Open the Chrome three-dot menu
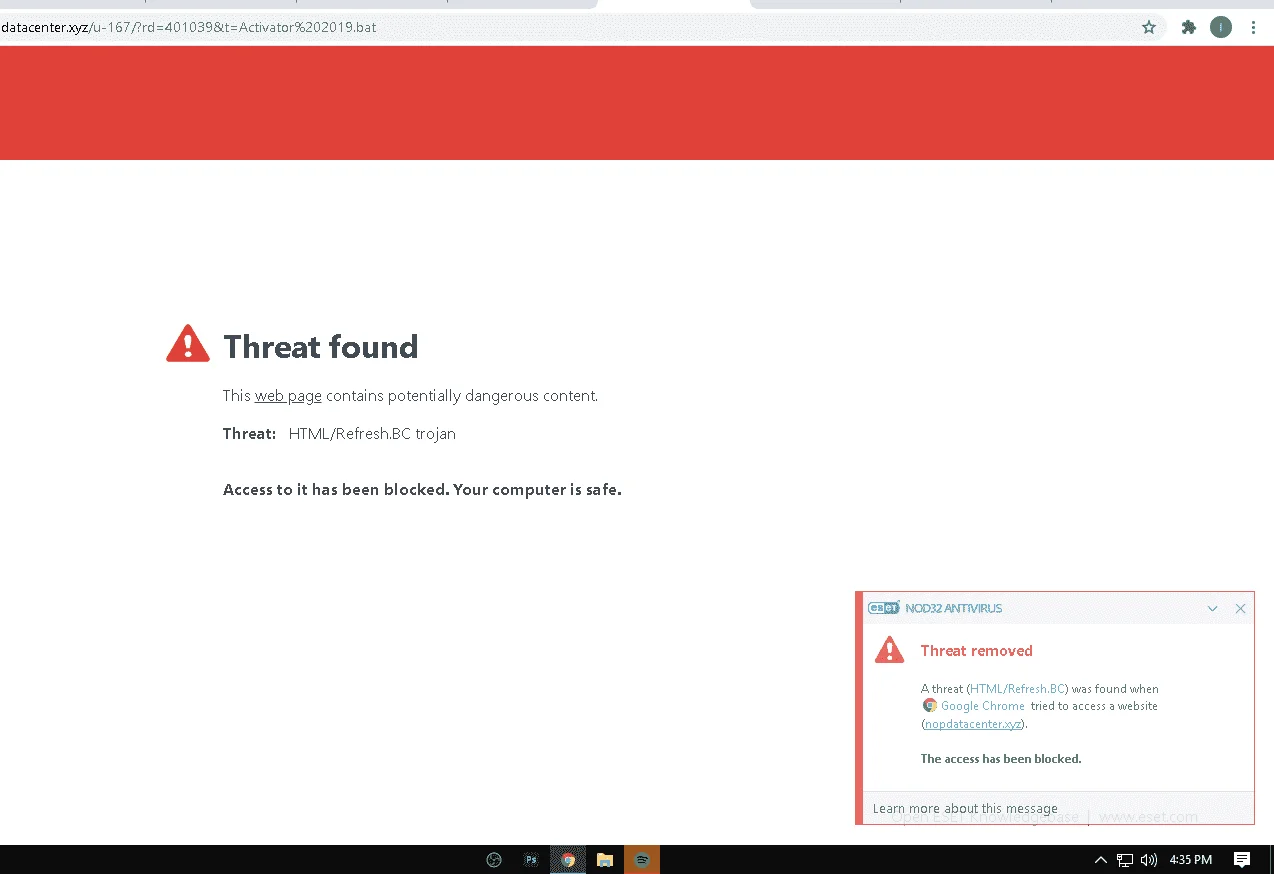1274x874 pixels. [x=1253, y=28]
